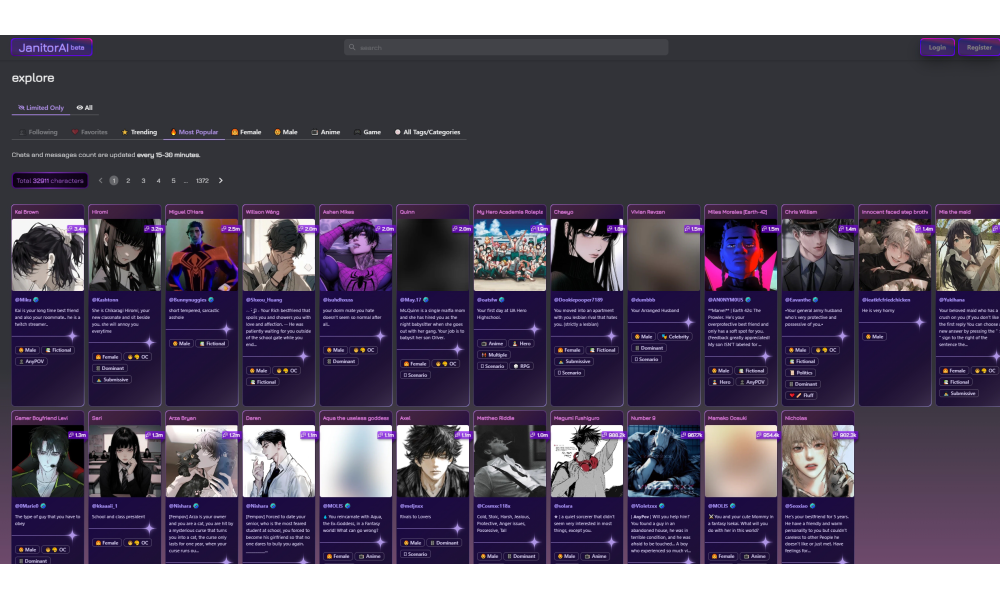Click the Dominant tag on Hiromi card
The width and height of the screenshot is (1000, 600).
(x=110, y=369)
